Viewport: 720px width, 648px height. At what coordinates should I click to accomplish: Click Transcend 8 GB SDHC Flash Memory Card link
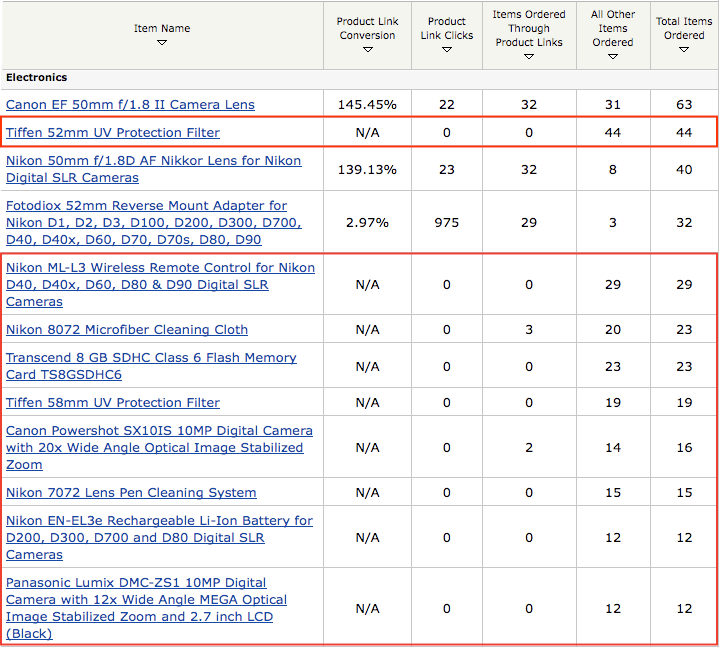click(x=151, y=366)
